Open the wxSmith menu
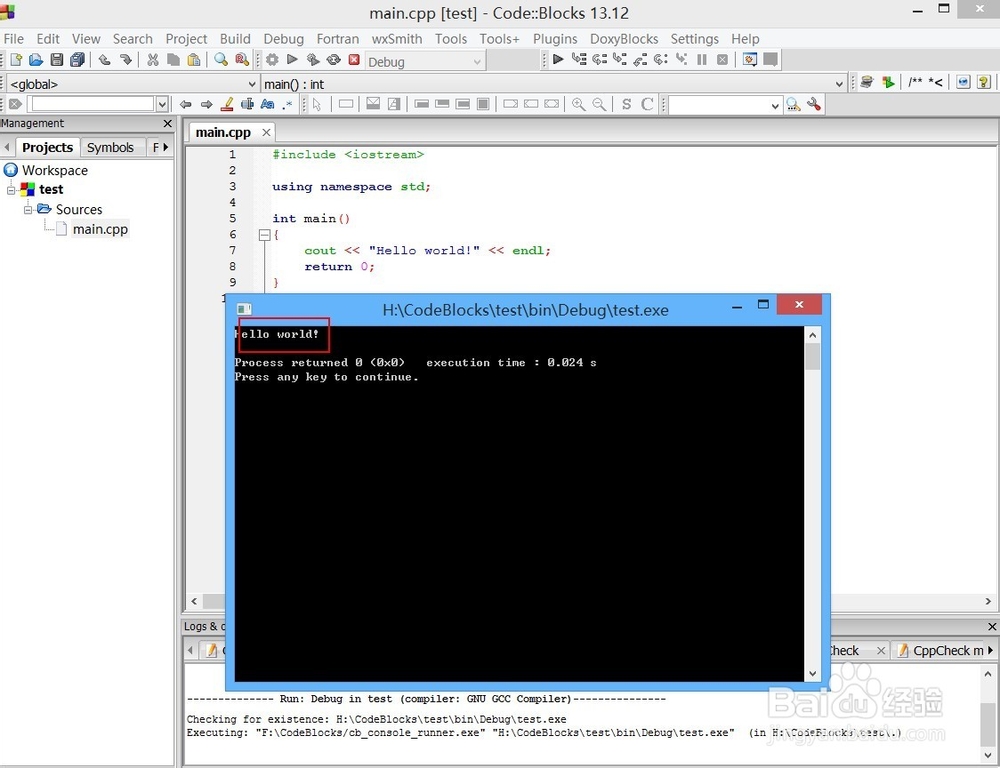The height and width of the screenshot is (768, 1000). [x=397, y=39]
